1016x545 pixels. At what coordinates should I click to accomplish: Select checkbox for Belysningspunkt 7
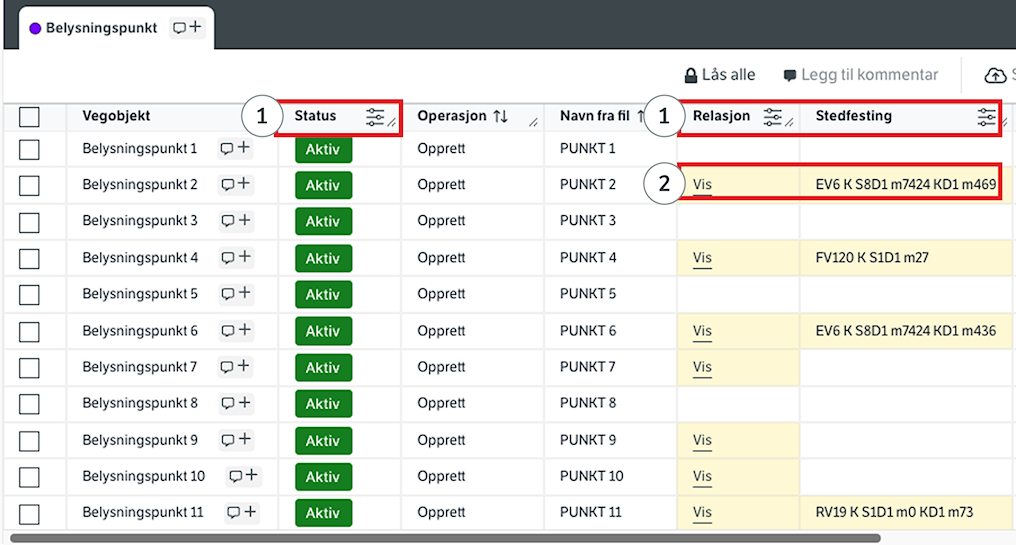click(x=30, y=367)
